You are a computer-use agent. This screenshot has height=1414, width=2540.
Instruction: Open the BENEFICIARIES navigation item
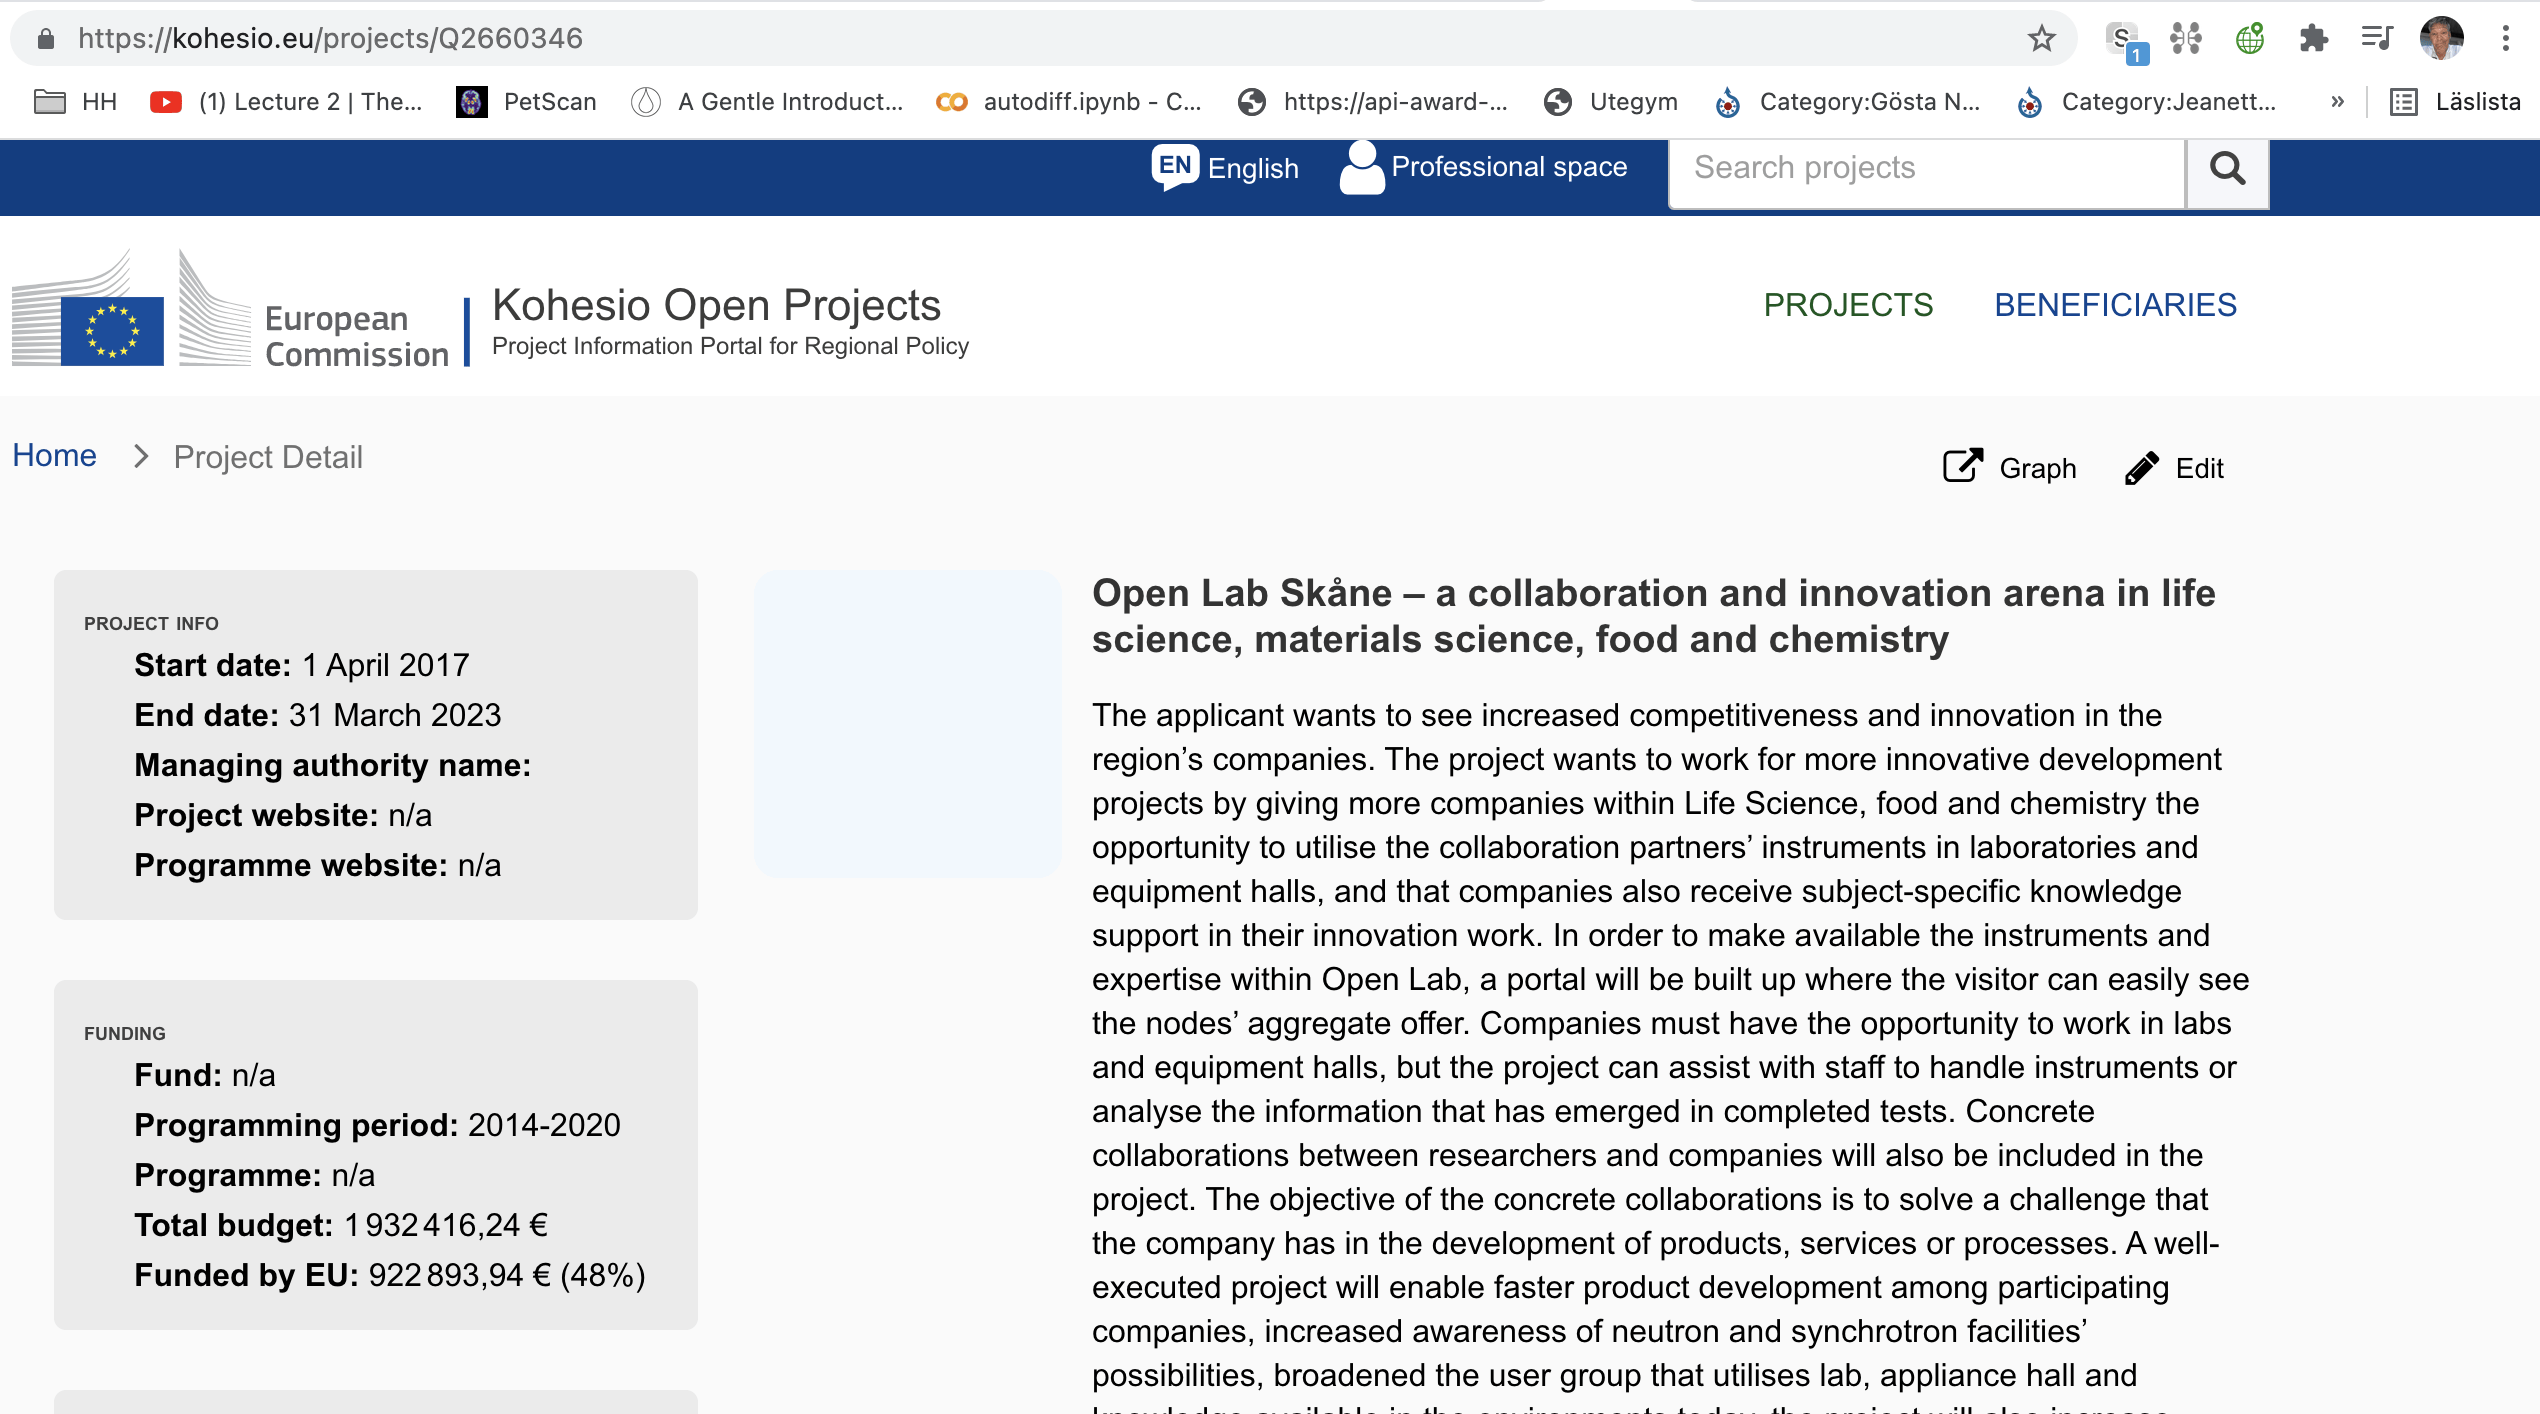[x=2115, y=305]
